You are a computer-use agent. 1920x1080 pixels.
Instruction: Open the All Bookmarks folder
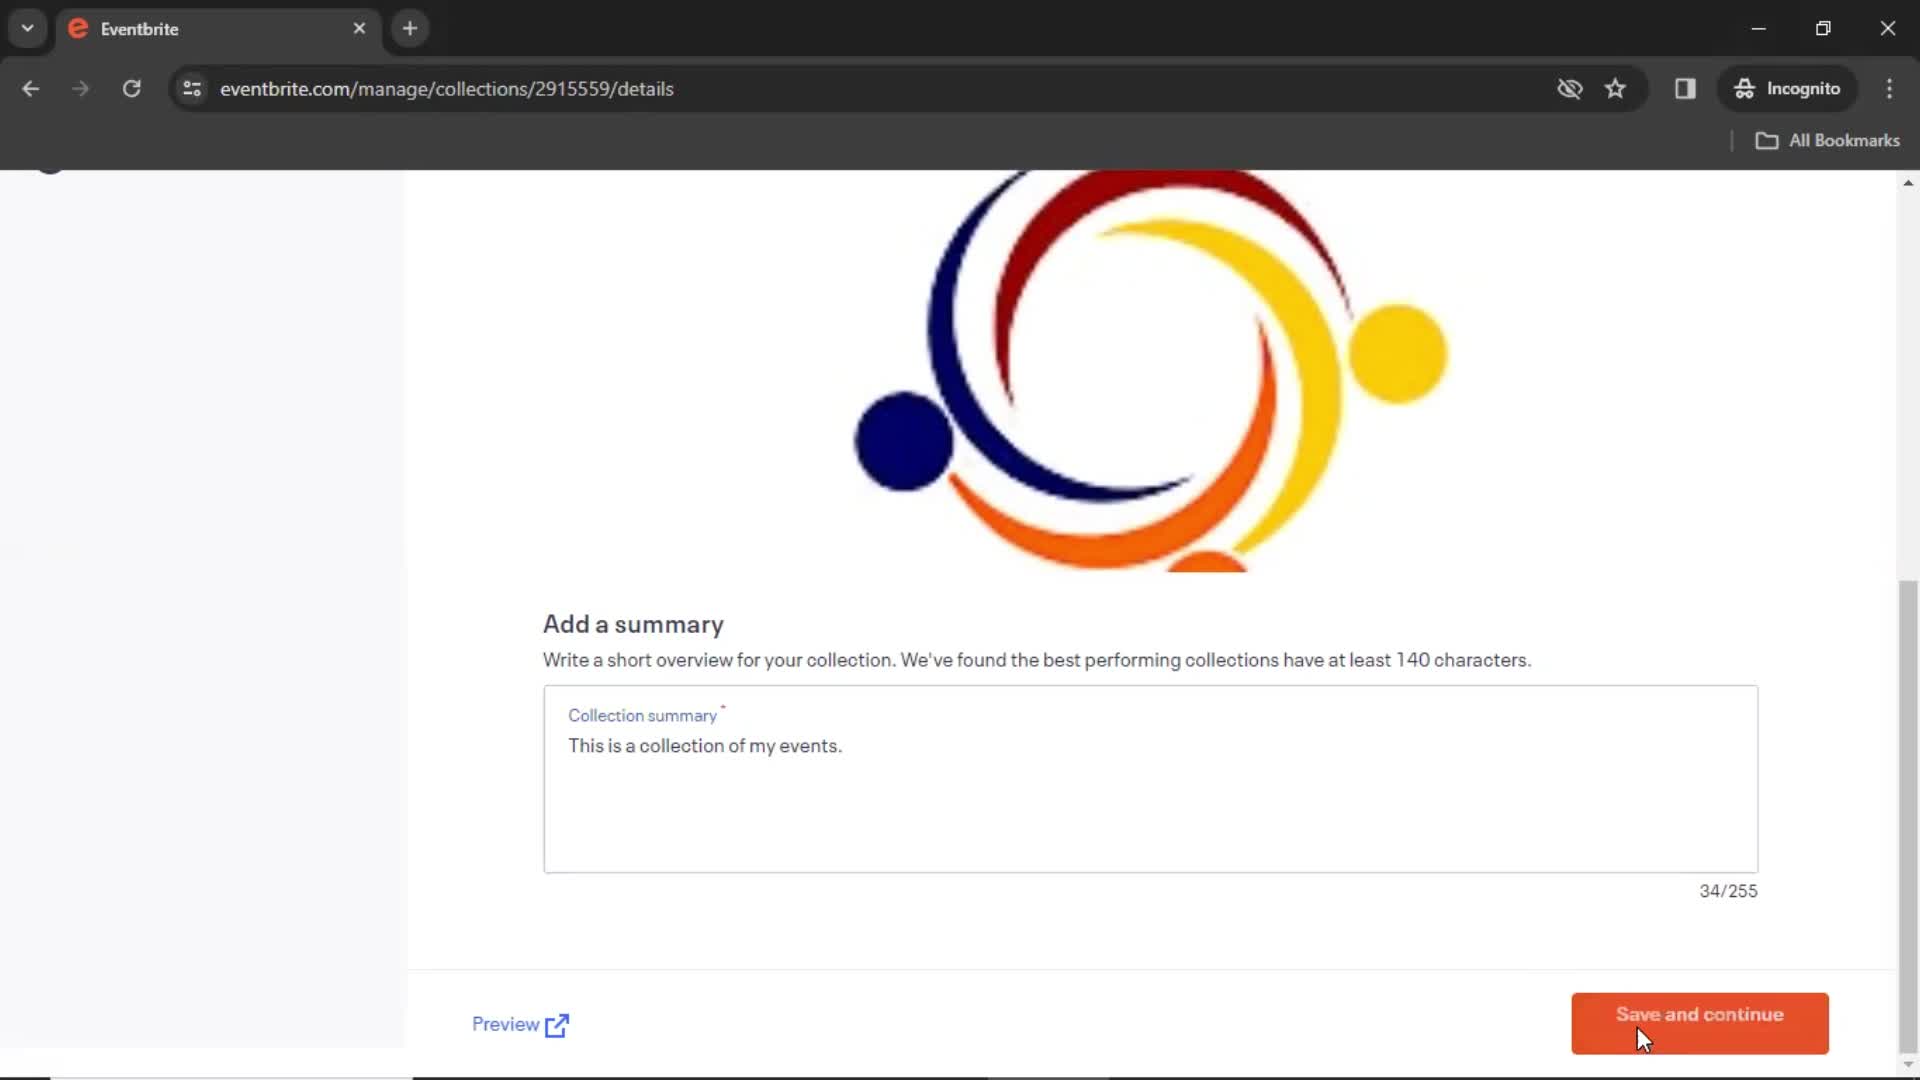[x=1827, y=141]
